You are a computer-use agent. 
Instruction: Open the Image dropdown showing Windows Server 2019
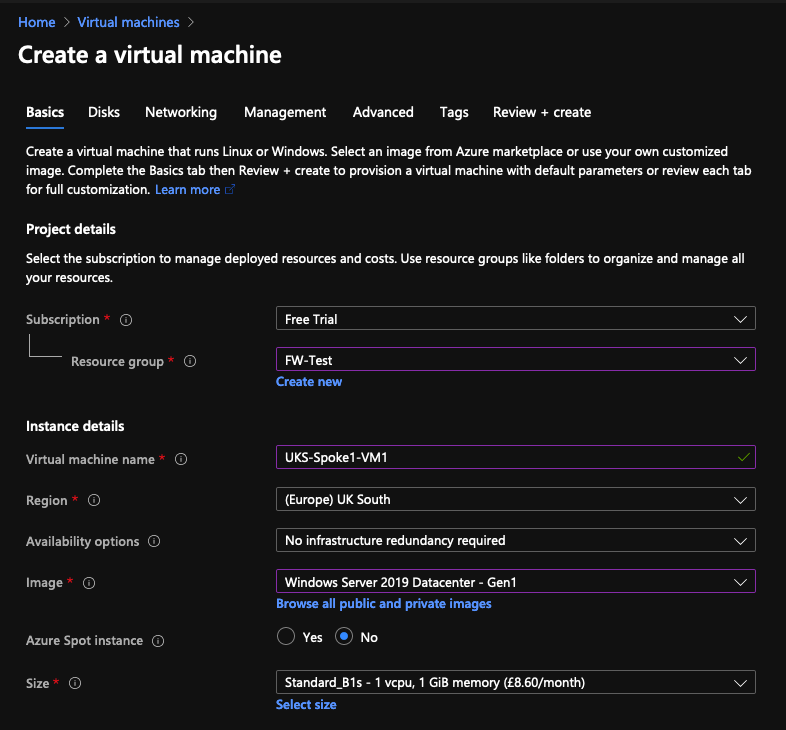coord(515,582)
